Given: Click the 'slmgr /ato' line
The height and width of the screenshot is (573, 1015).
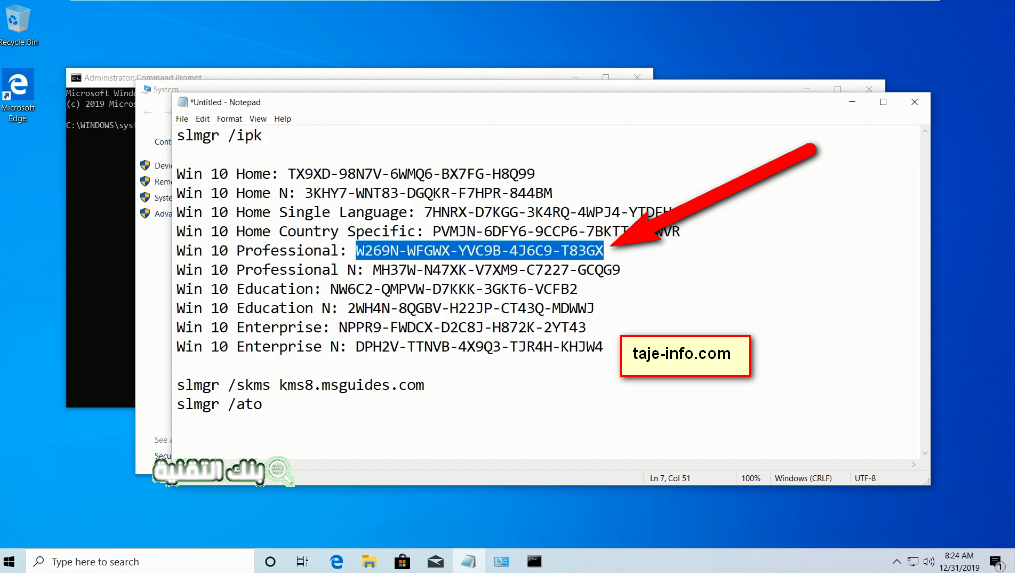Looking at the screenshot, I should 219,404.
